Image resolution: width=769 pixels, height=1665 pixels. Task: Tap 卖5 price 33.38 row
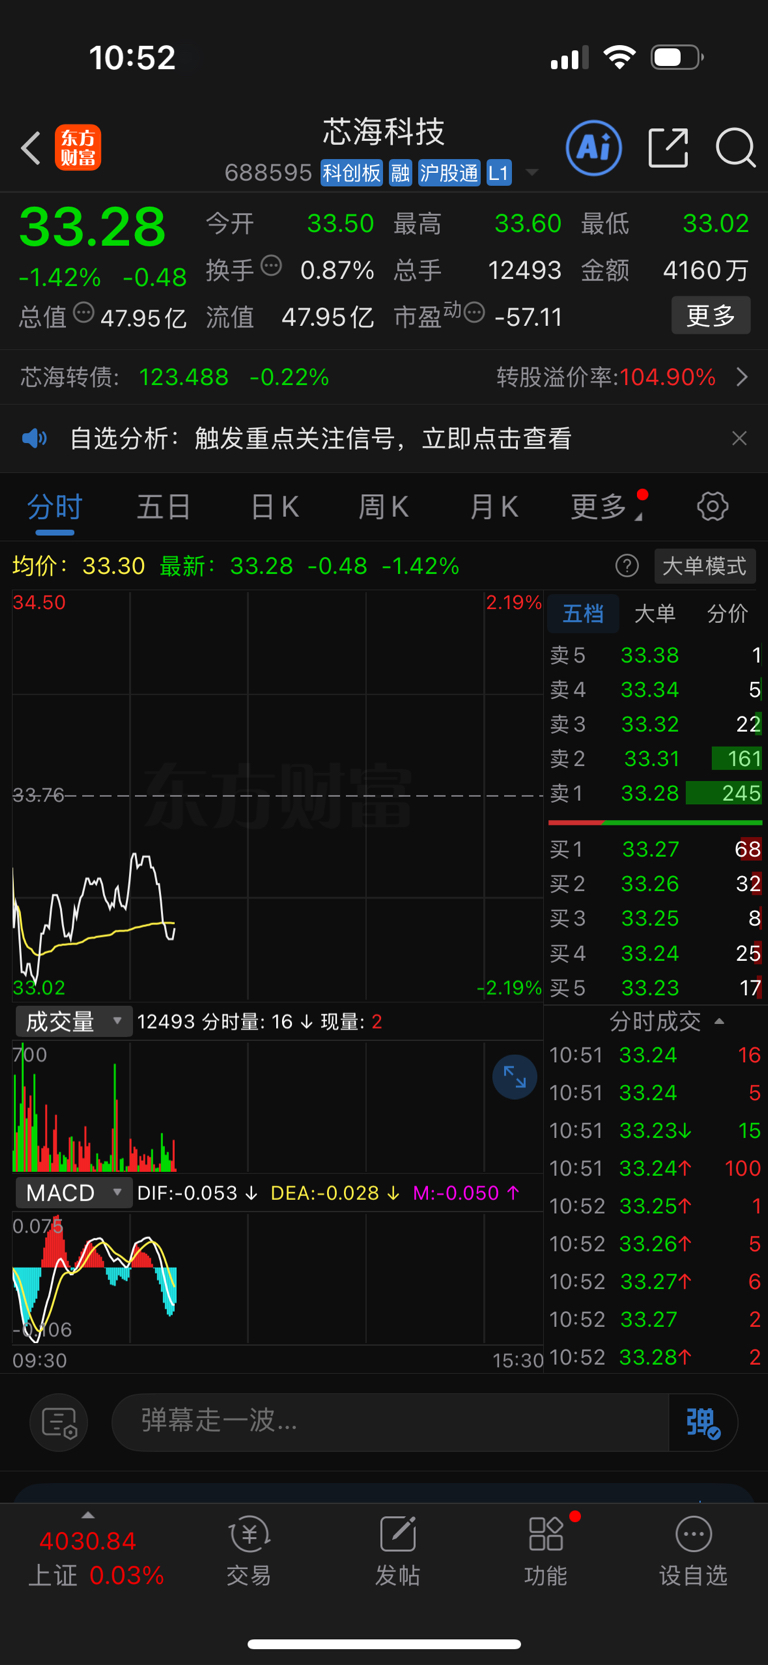point(655,655)
